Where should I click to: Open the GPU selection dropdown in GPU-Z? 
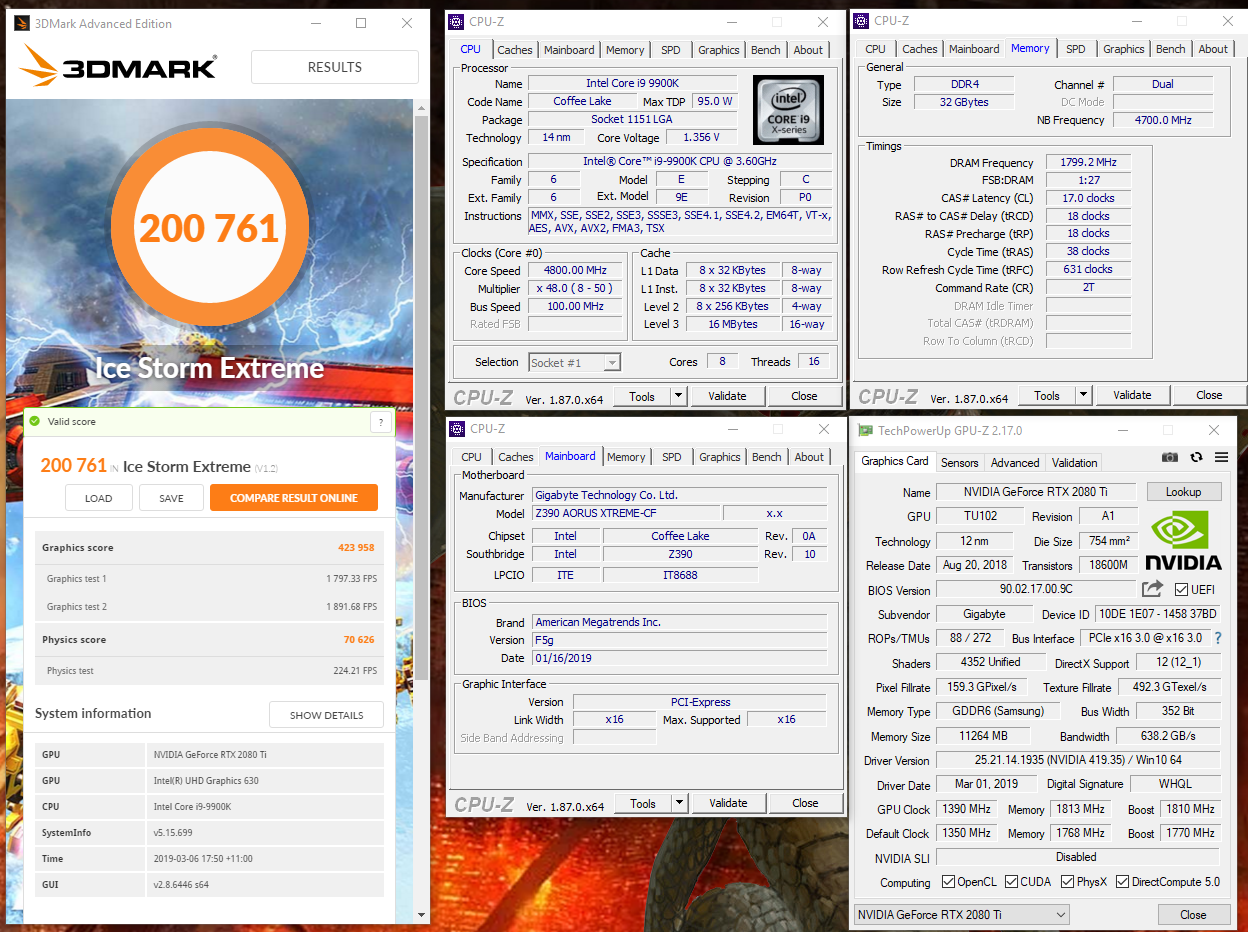pyautogui.click(x=961, y=915)
